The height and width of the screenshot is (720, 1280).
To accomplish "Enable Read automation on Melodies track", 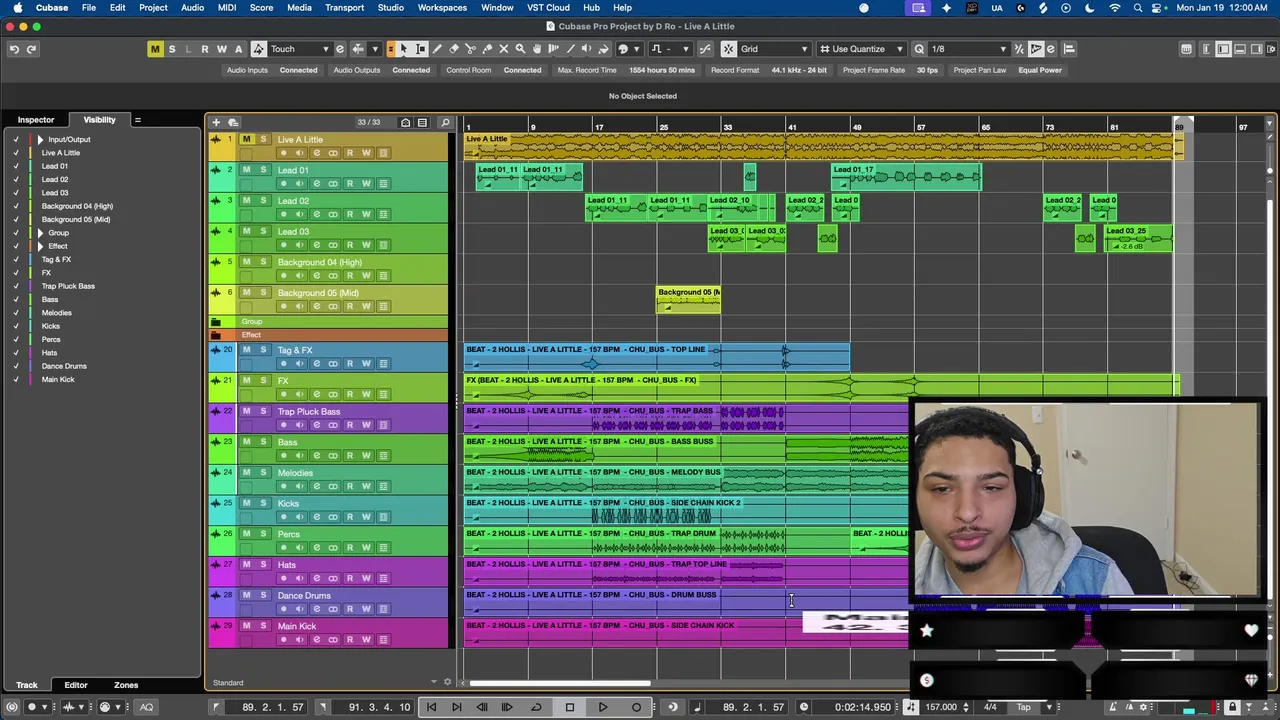I will tap(350, 486).
